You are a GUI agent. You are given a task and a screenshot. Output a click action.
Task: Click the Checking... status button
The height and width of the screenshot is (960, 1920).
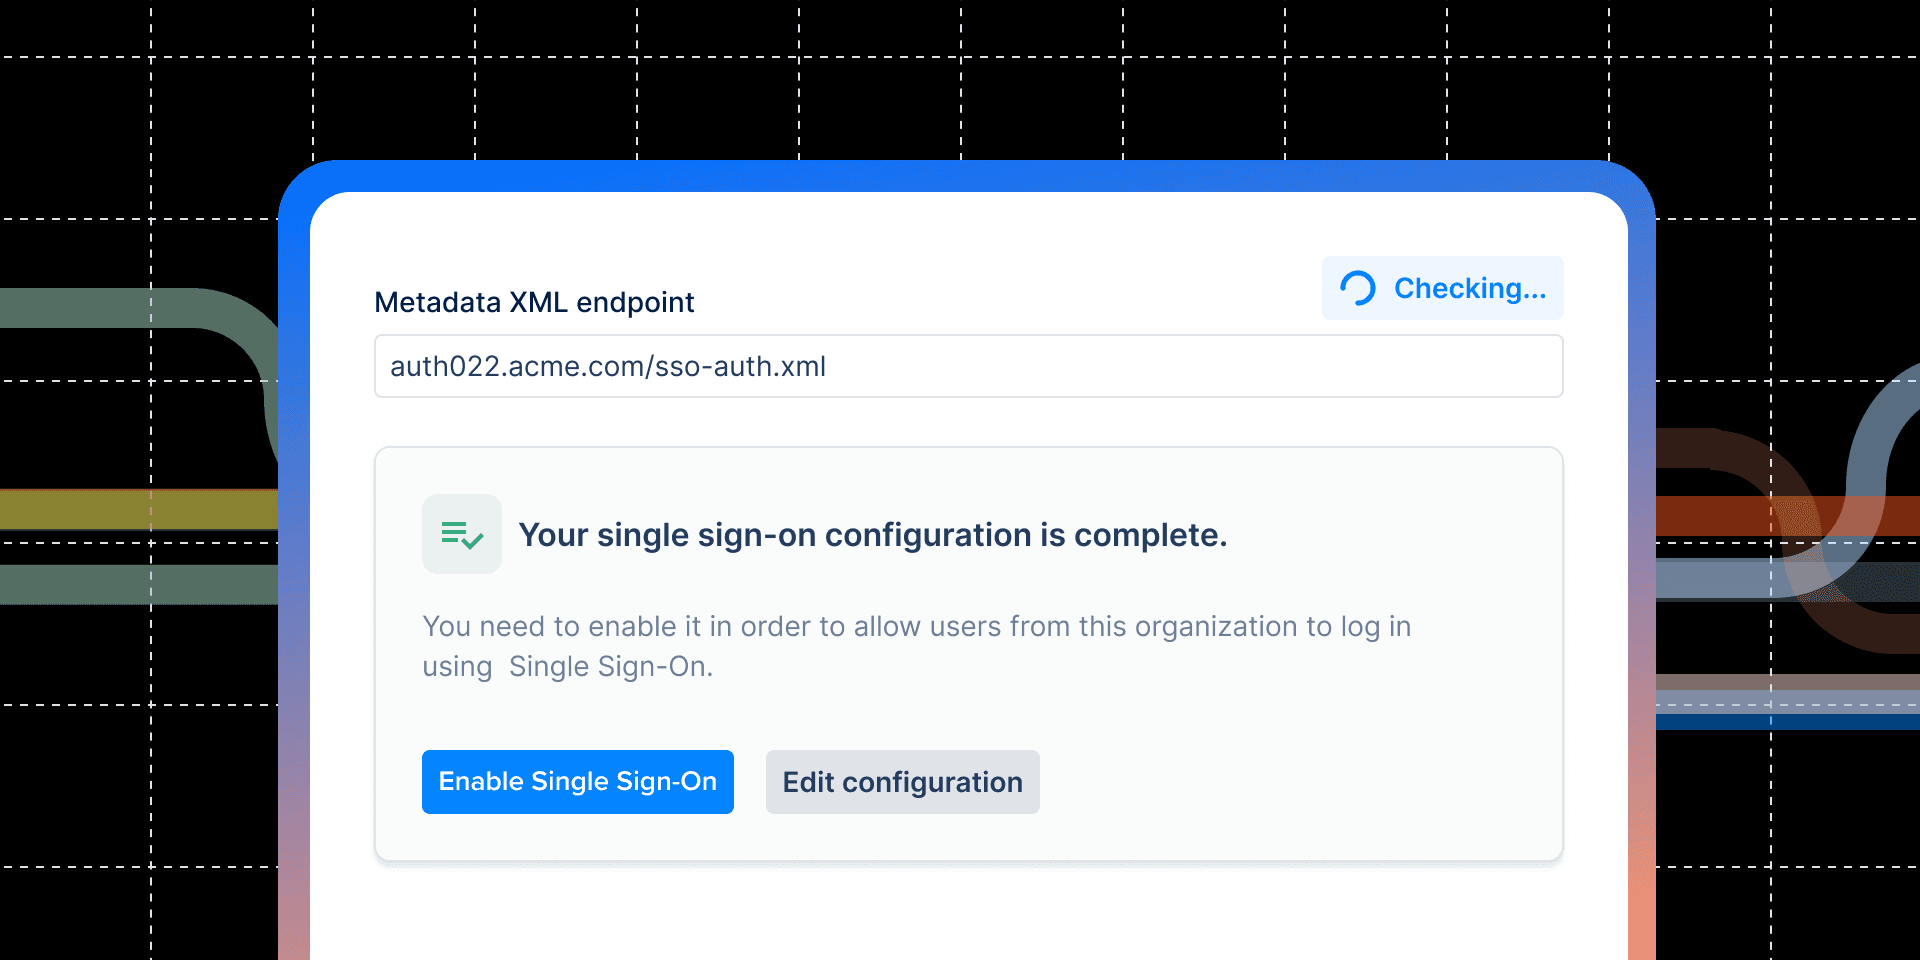pyautogui.click(x=1443, y=288)
